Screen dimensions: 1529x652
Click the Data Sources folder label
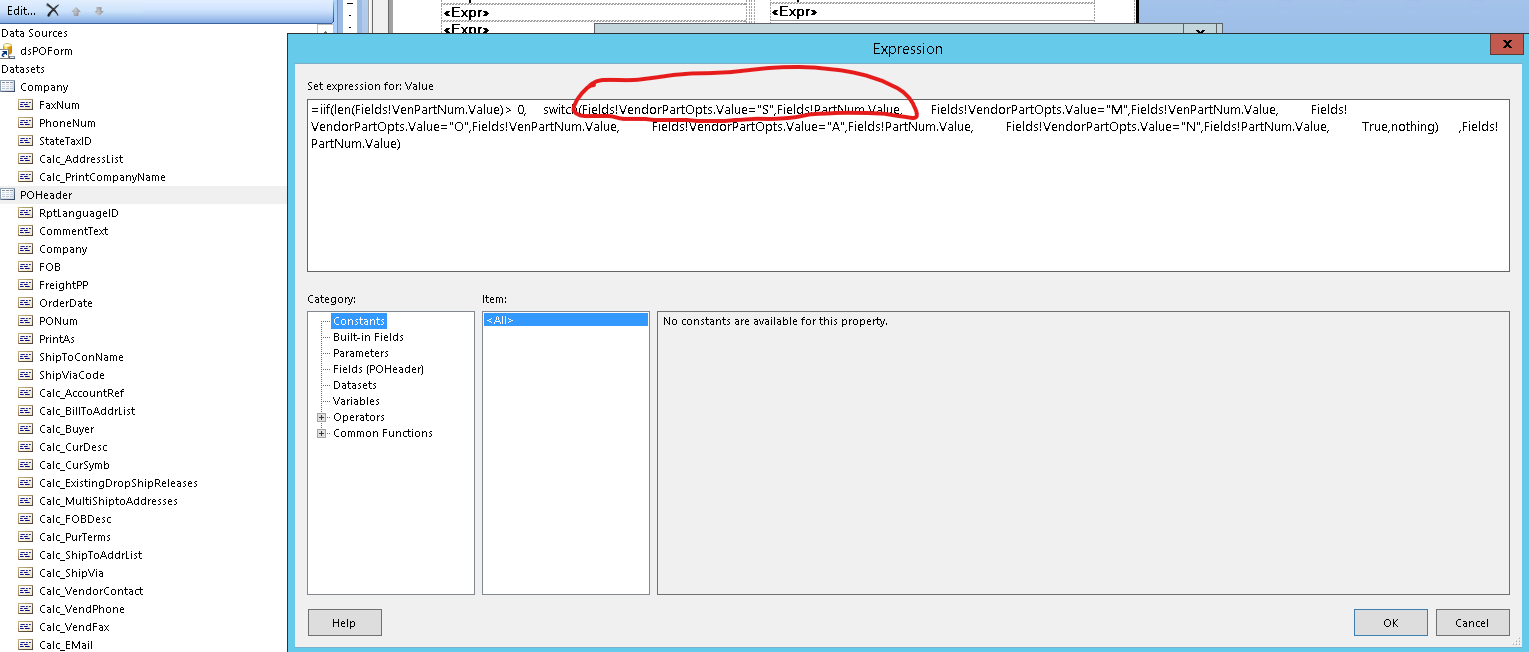coord(34,33)
